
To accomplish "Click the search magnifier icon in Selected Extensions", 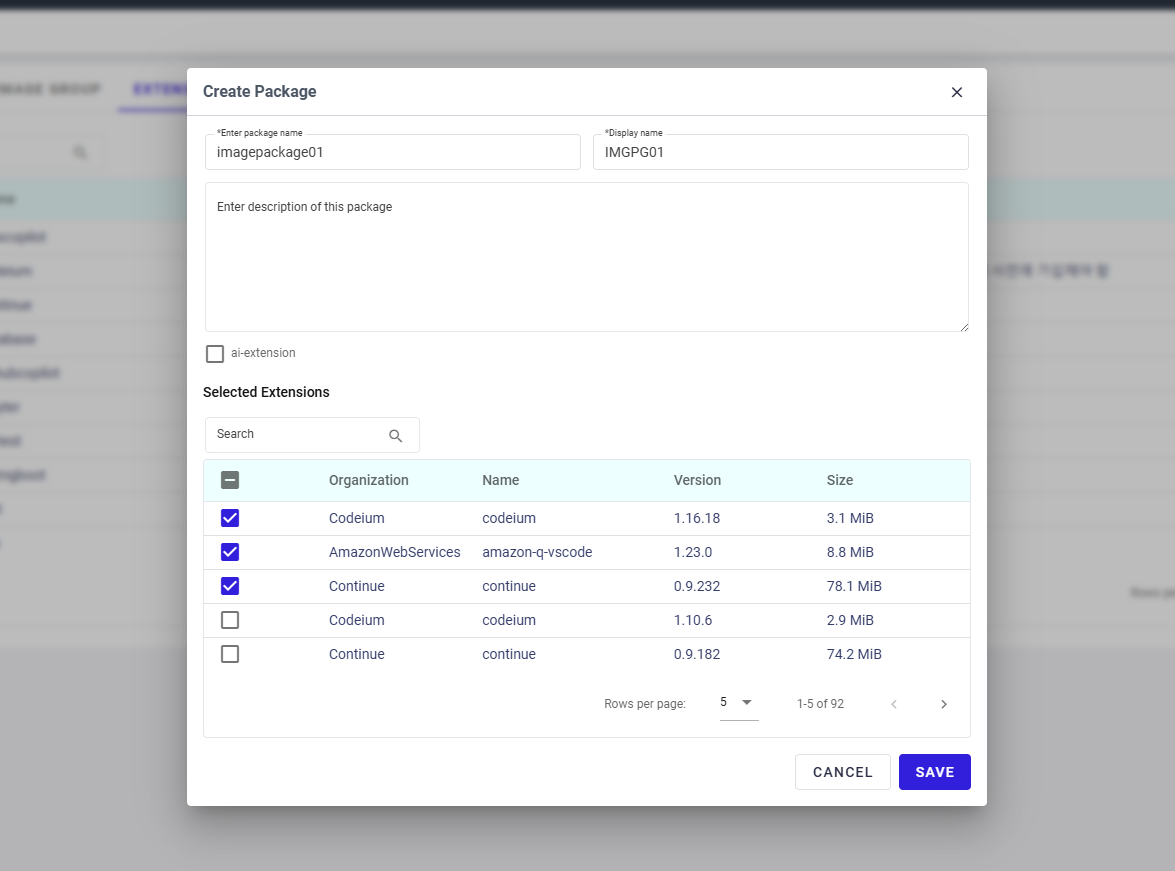I will pyautogui.click(x=396, y=436).
